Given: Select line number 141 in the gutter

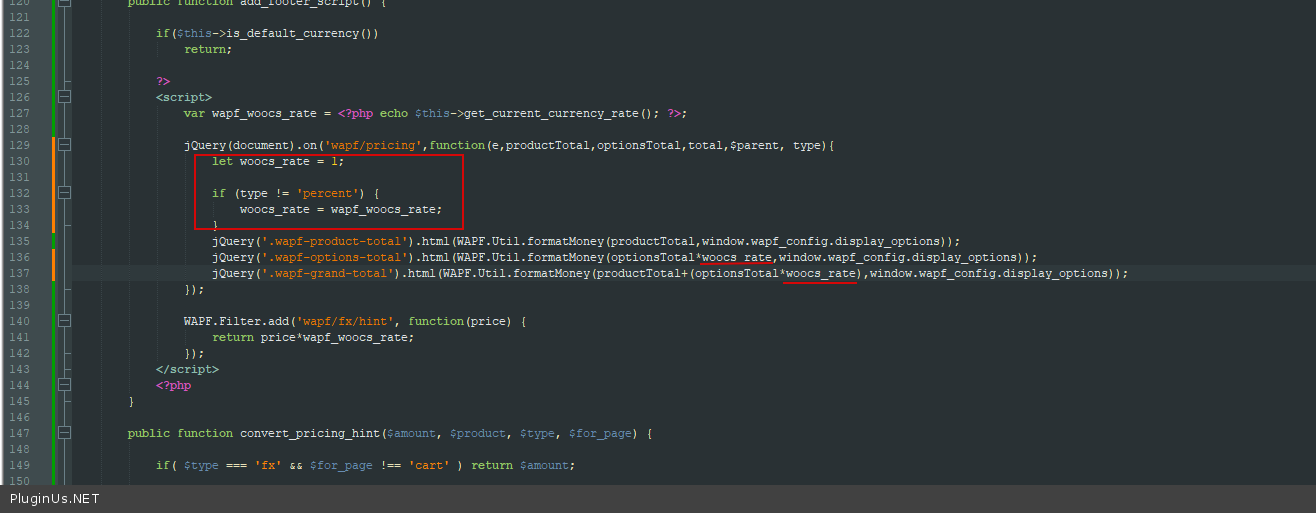Looking at the screenshot, I should [18, 337].
